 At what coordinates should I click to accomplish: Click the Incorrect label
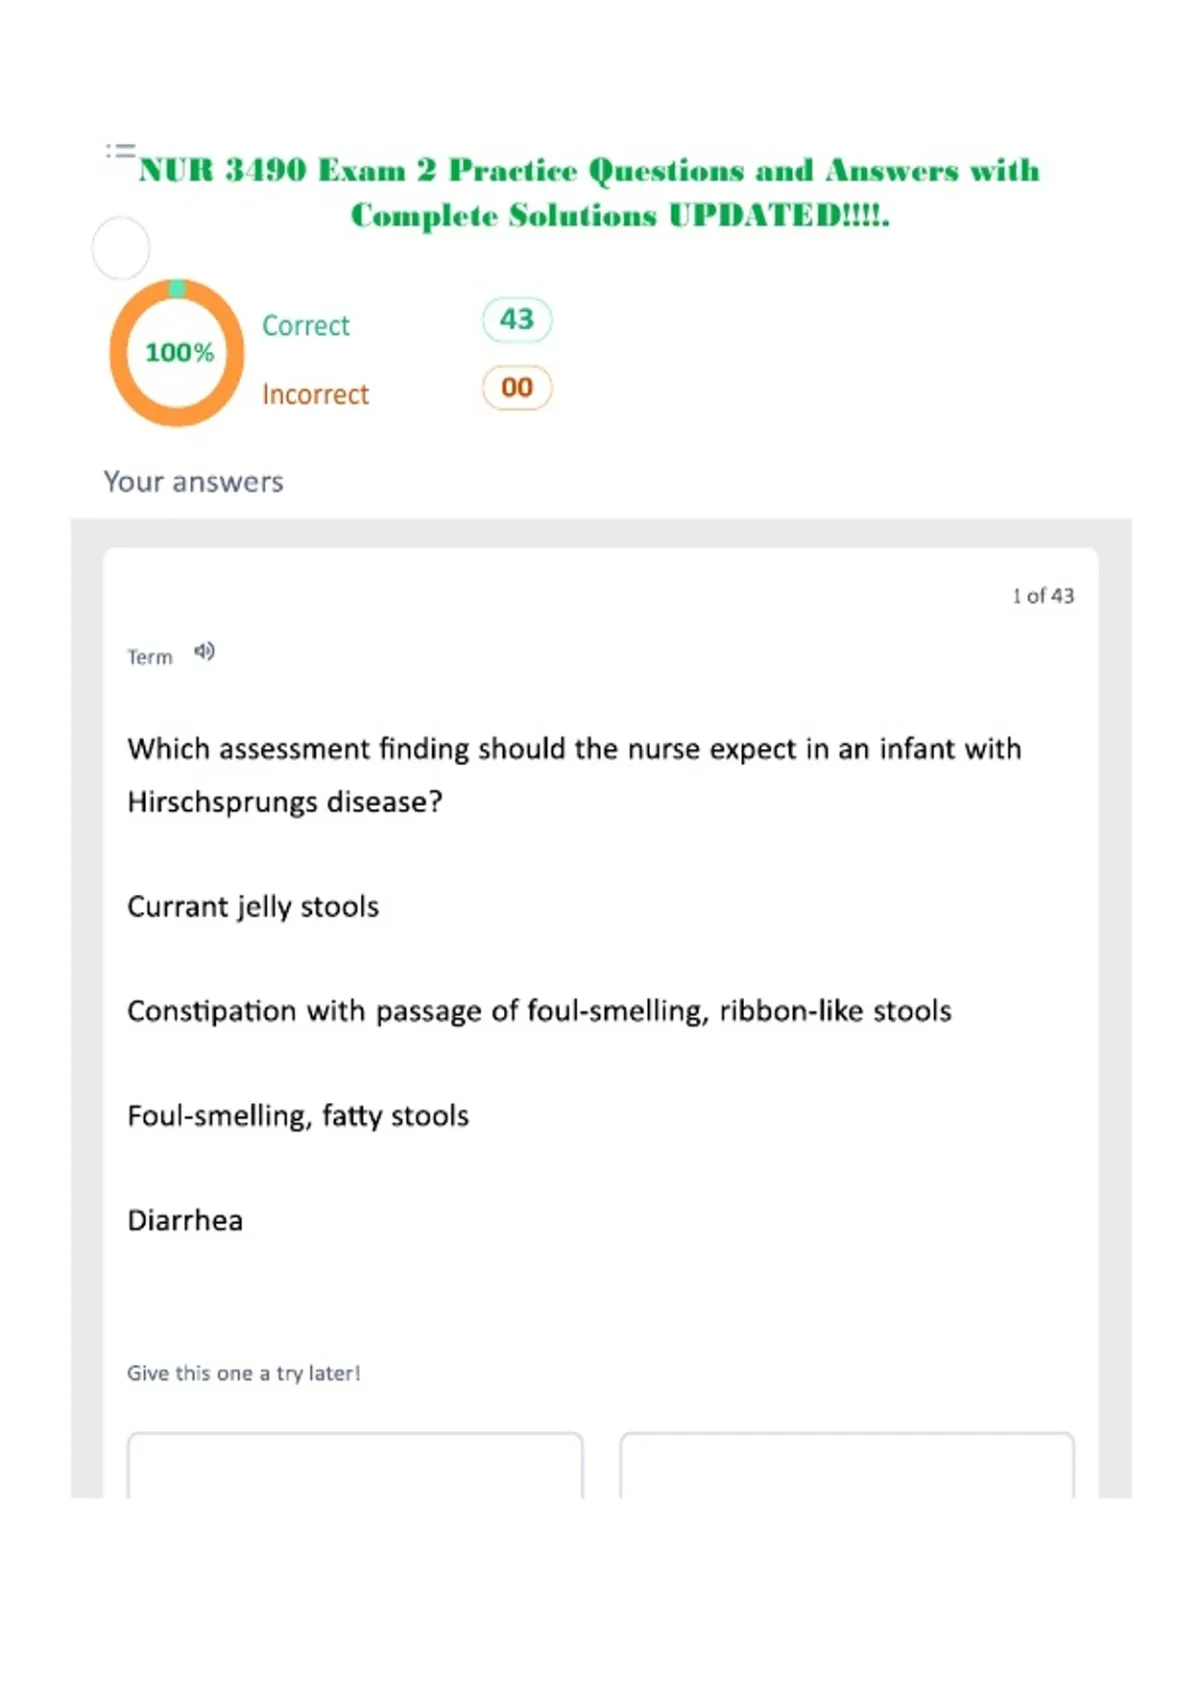(315, 395)
